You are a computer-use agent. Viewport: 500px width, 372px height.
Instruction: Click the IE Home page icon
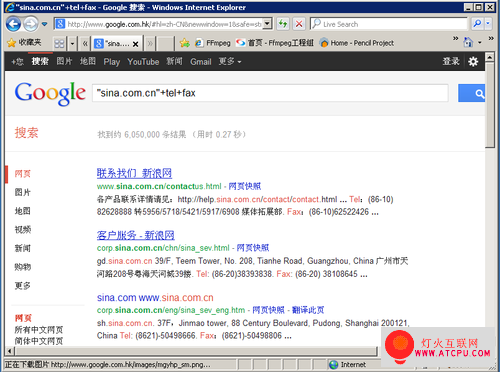[469, 42]
